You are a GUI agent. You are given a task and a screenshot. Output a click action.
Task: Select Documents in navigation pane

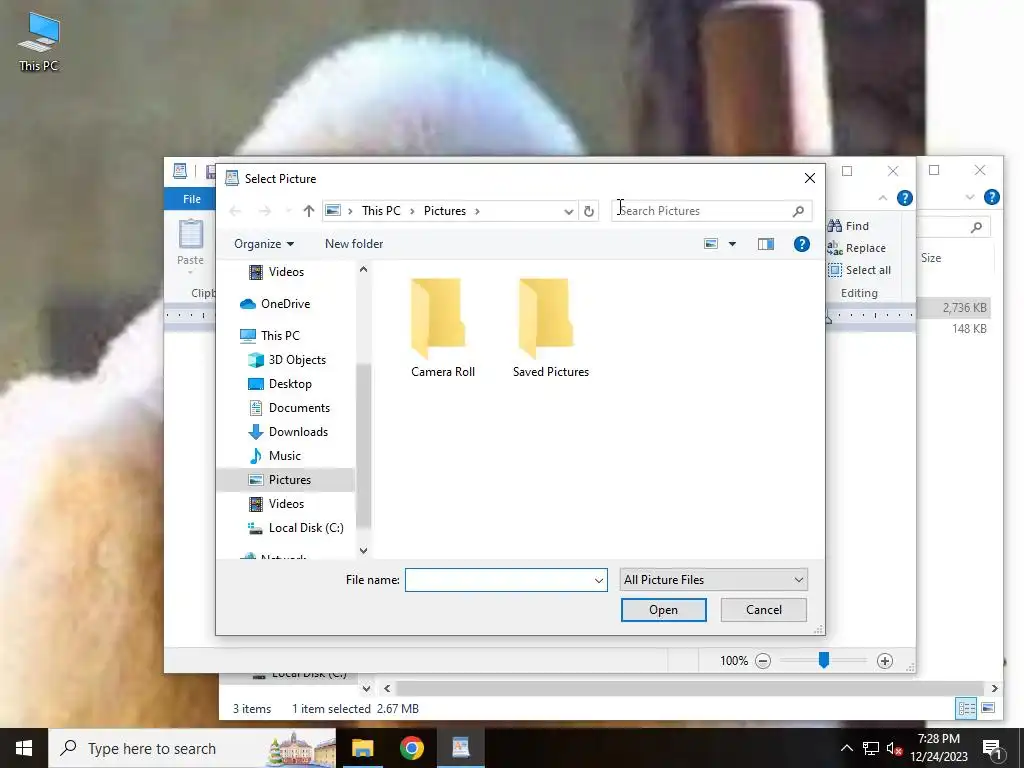point(299,408)
